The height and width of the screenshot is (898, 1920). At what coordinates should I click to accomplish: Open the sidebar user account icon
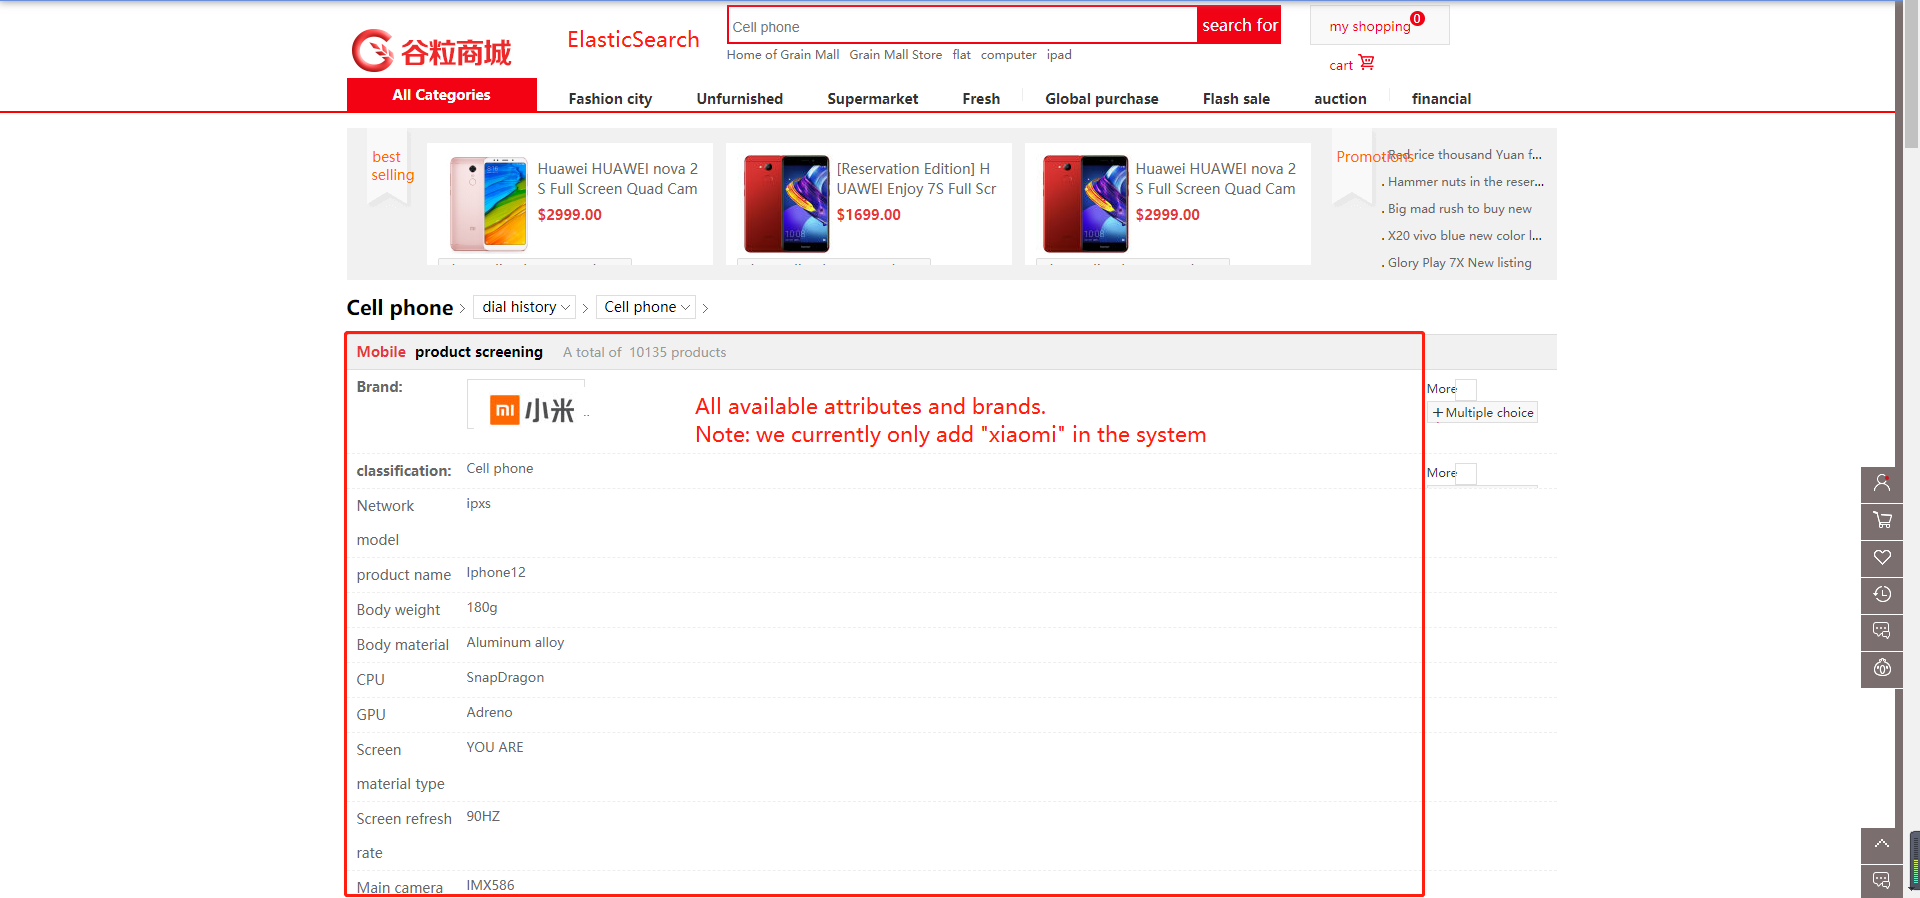tap(1881, 484)
